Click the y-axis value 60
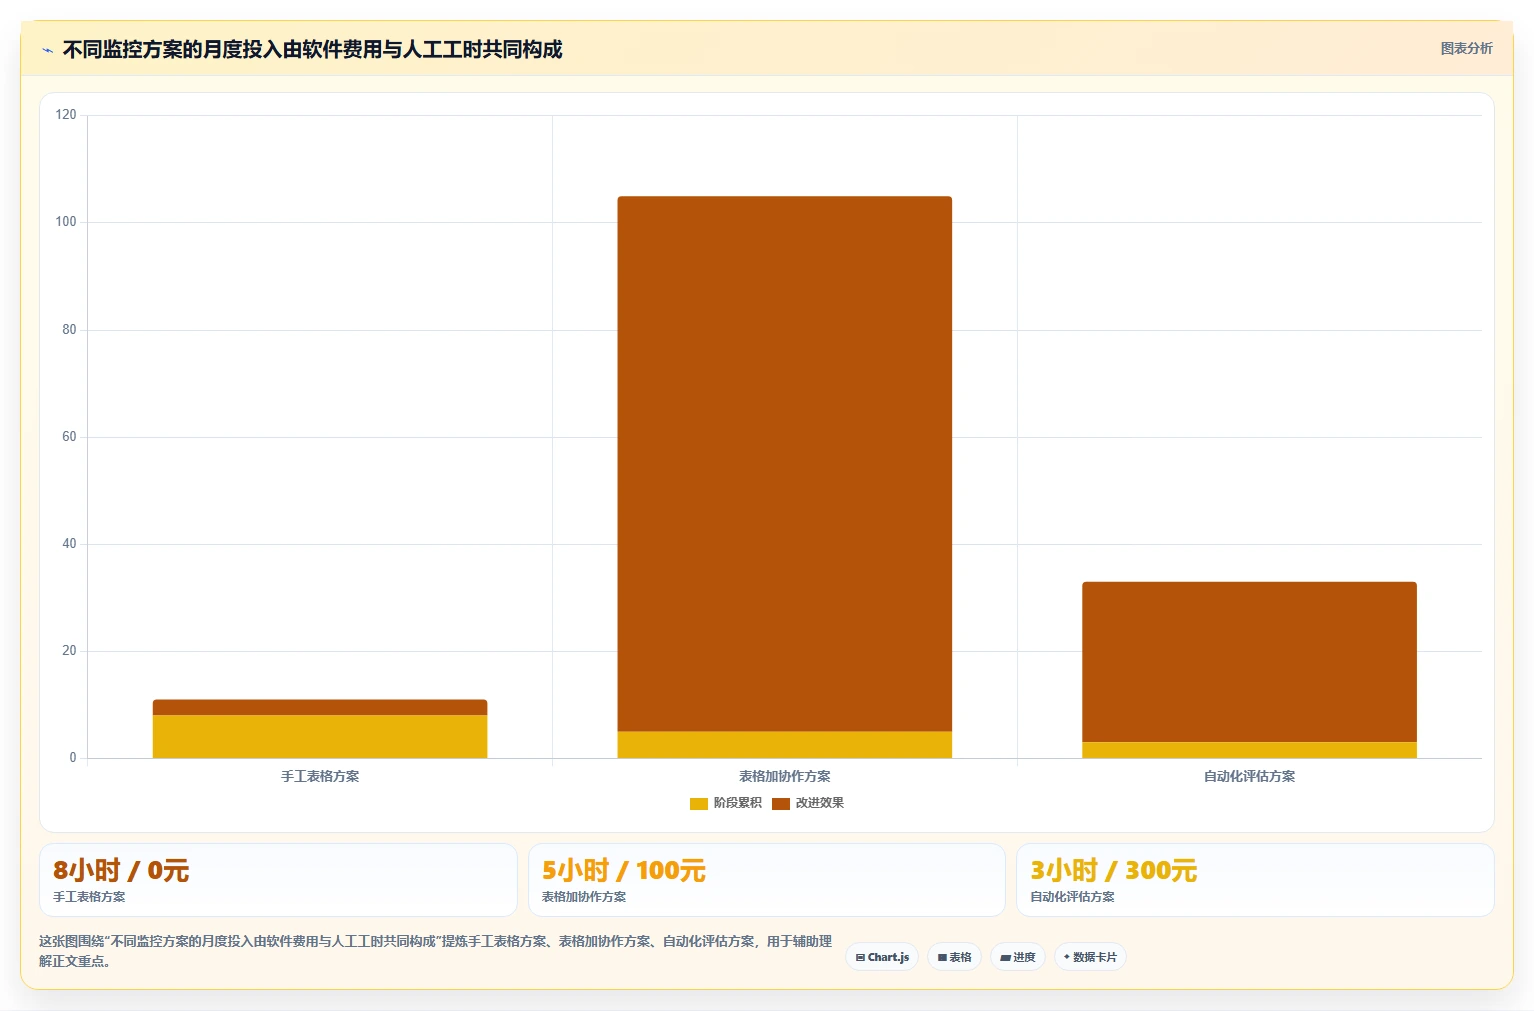 pos(69,436)
